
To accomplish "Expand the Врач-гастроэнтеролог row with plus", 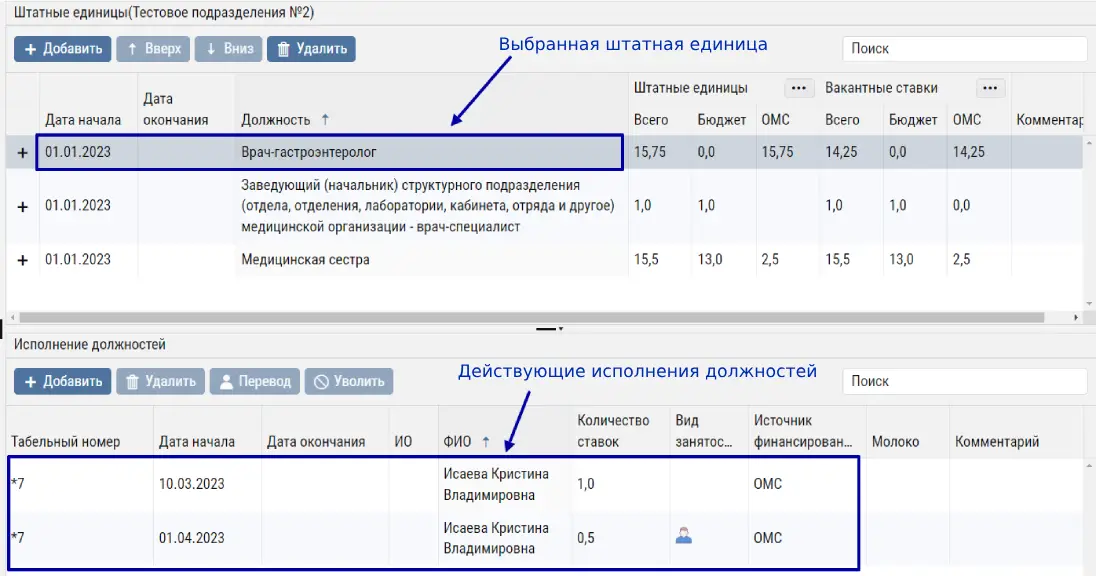I will tap(22, 153).
